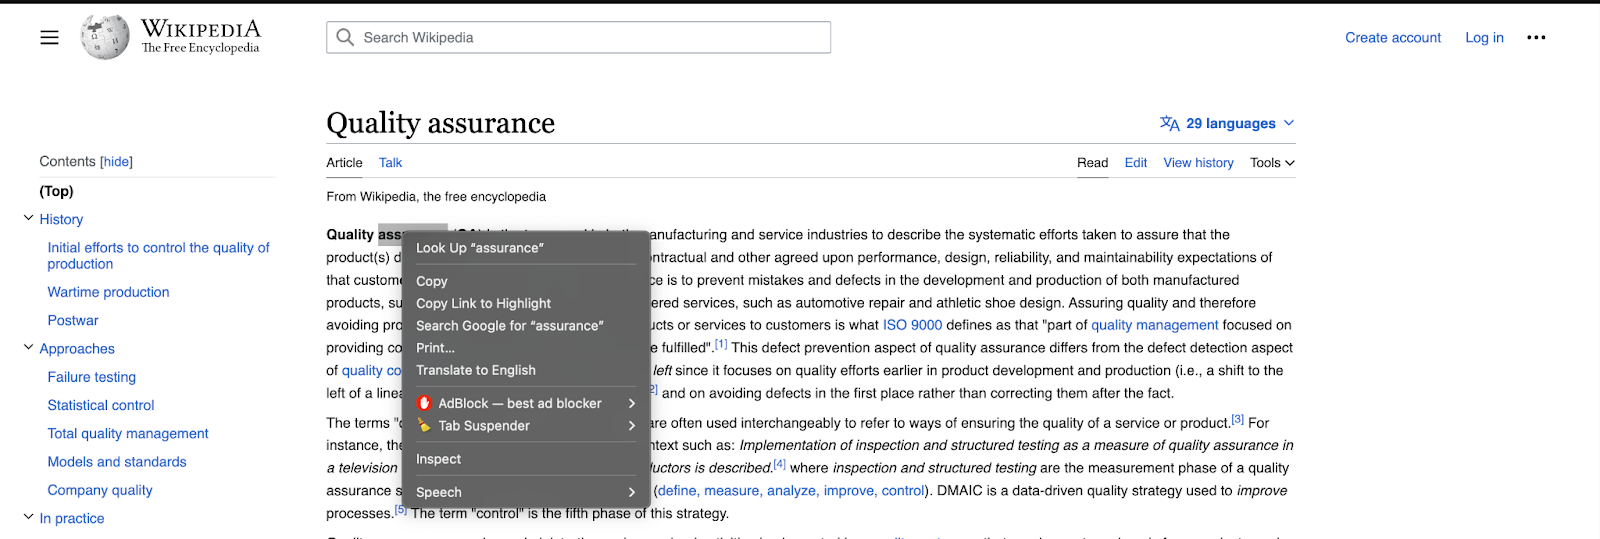
Task: Click the Log in link
Action: click(1484, 37)
